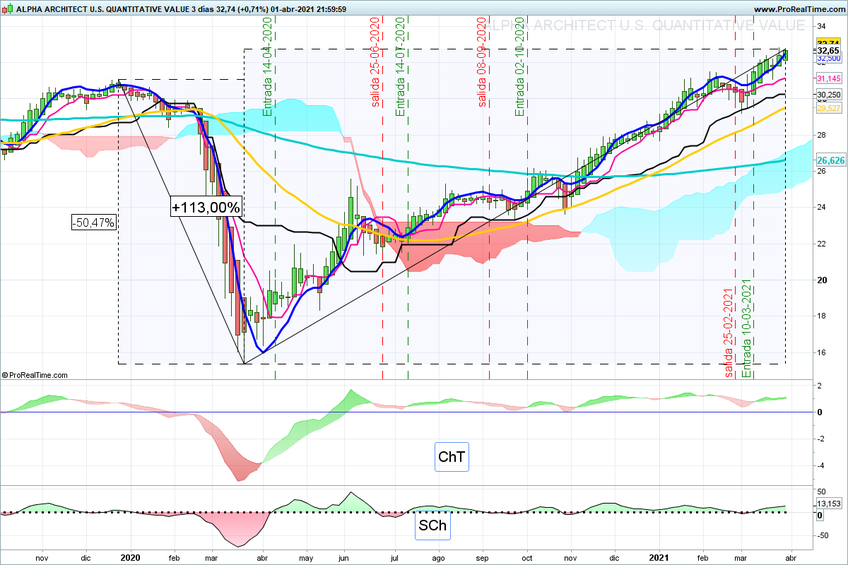Click the 2020 year label on time axis

[130, 557]
